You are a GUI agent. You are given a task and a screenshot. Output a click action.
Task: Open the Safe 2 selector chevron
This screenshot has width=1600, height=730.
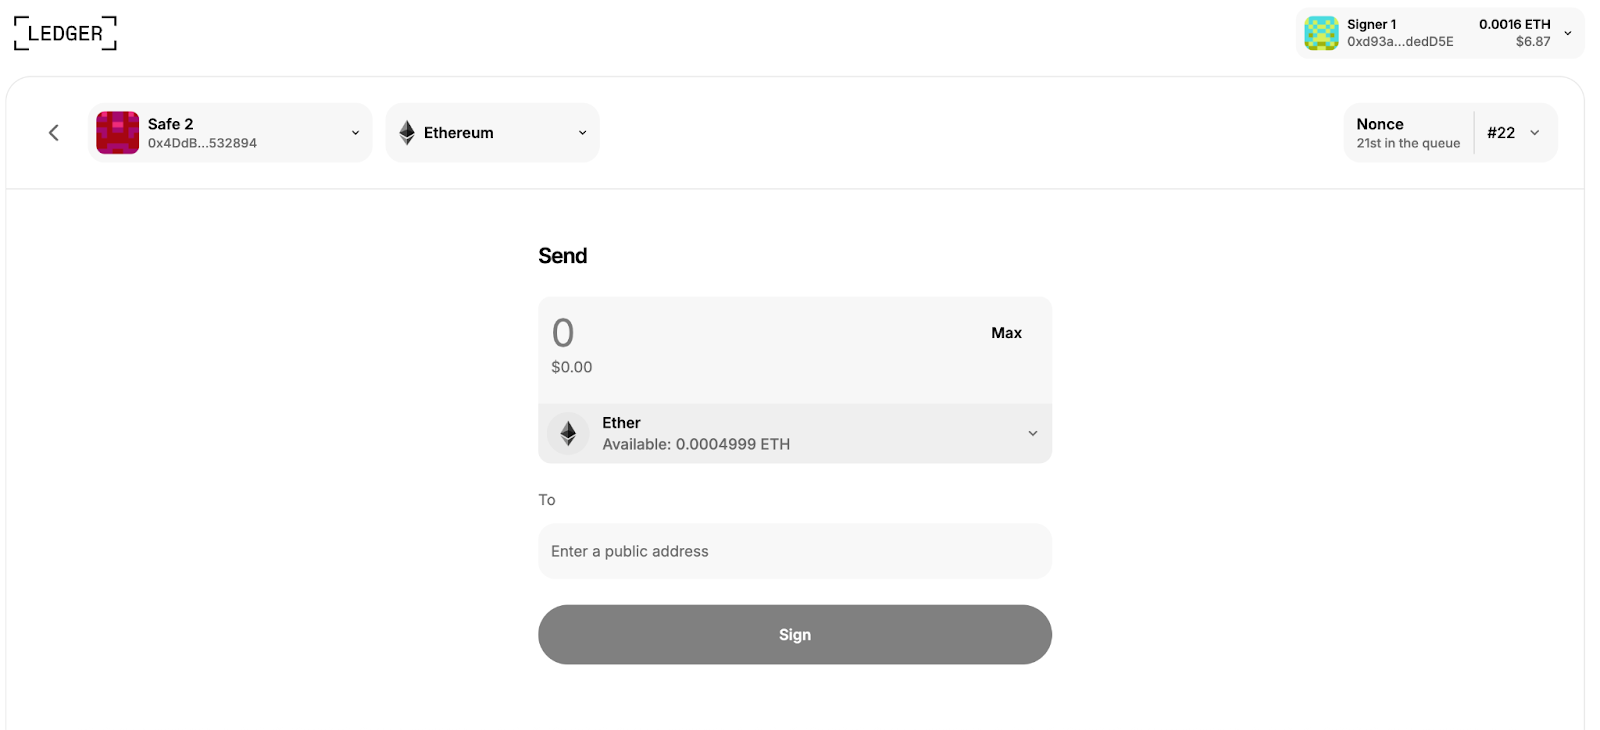coord(355,133)
